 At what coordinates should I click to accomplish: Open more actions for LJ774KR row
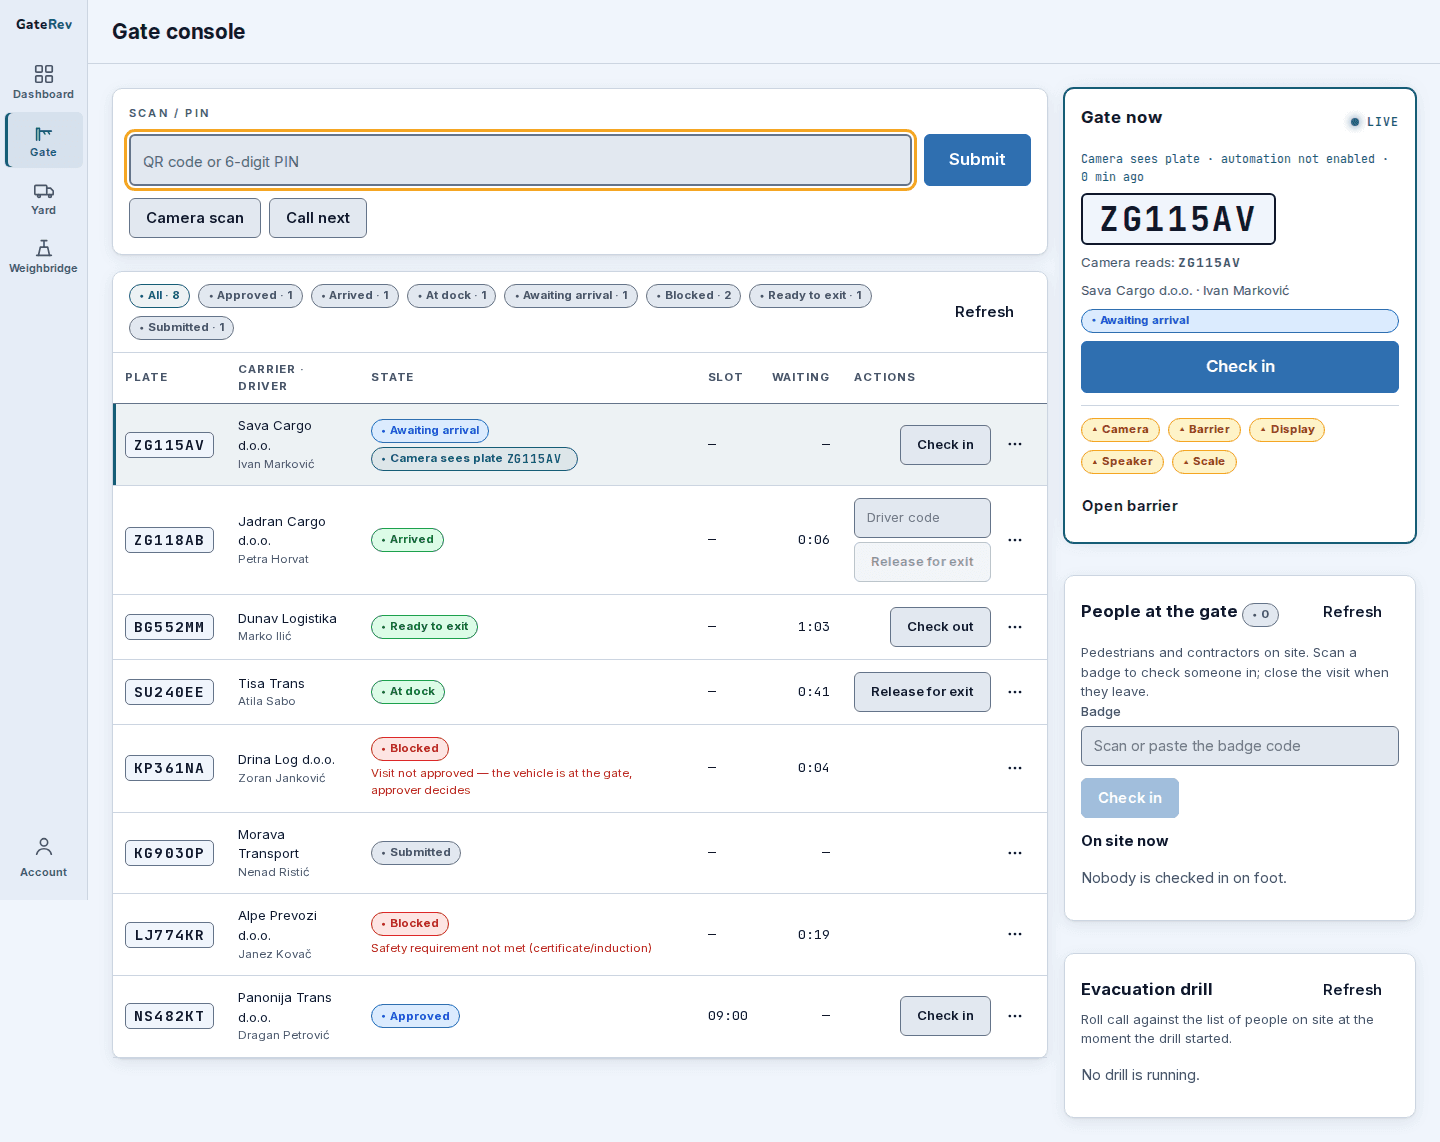click(1015, 934)
